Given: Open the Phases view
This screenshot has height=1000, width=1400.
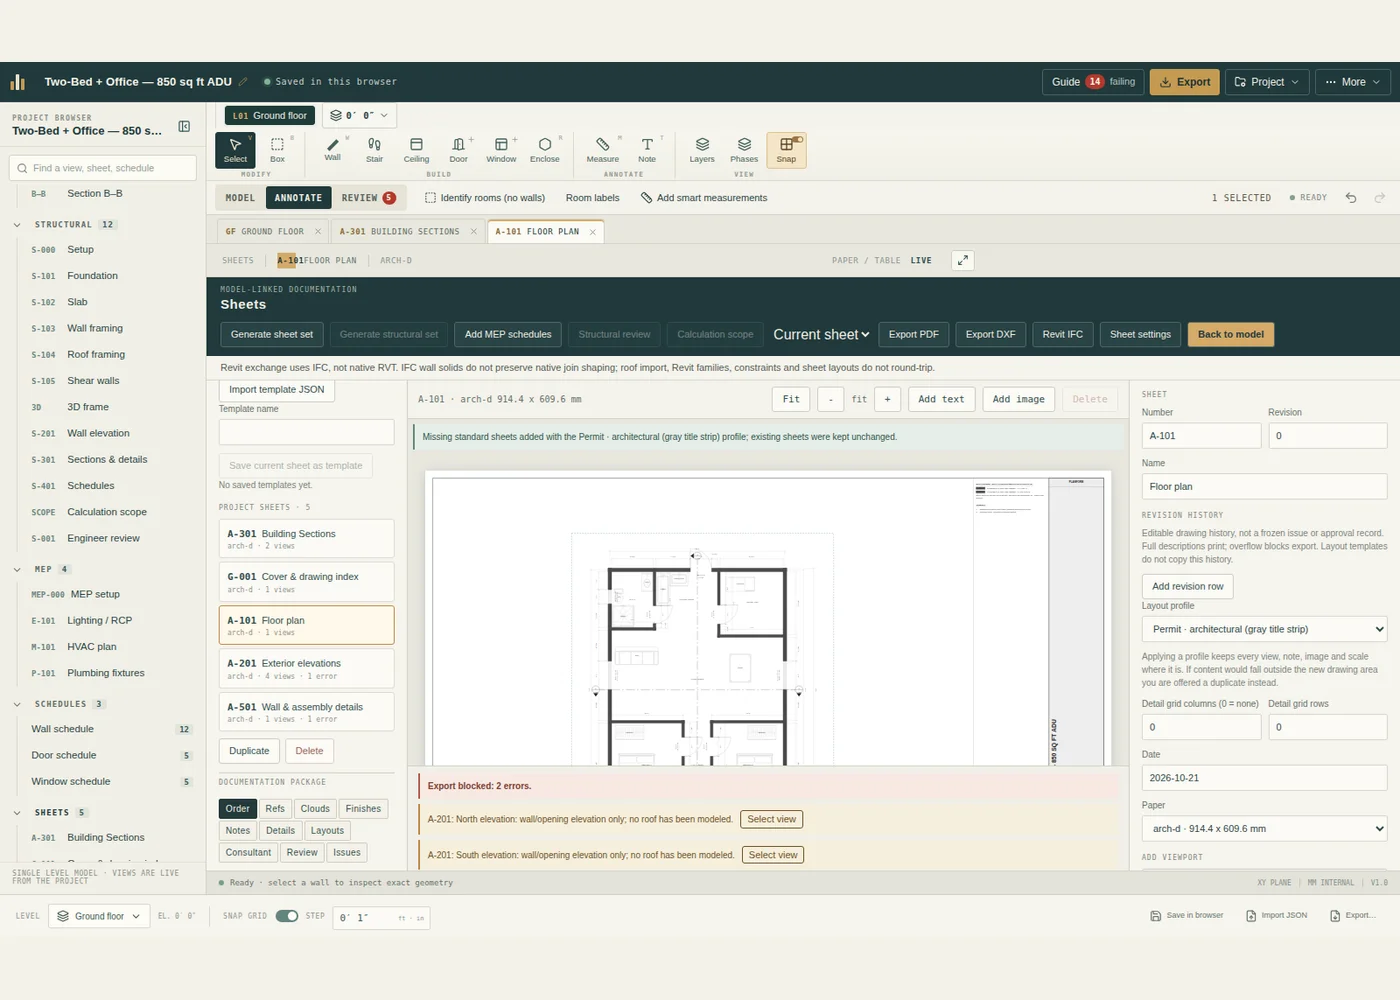Looking at the screenshot, I should [744, 149].
